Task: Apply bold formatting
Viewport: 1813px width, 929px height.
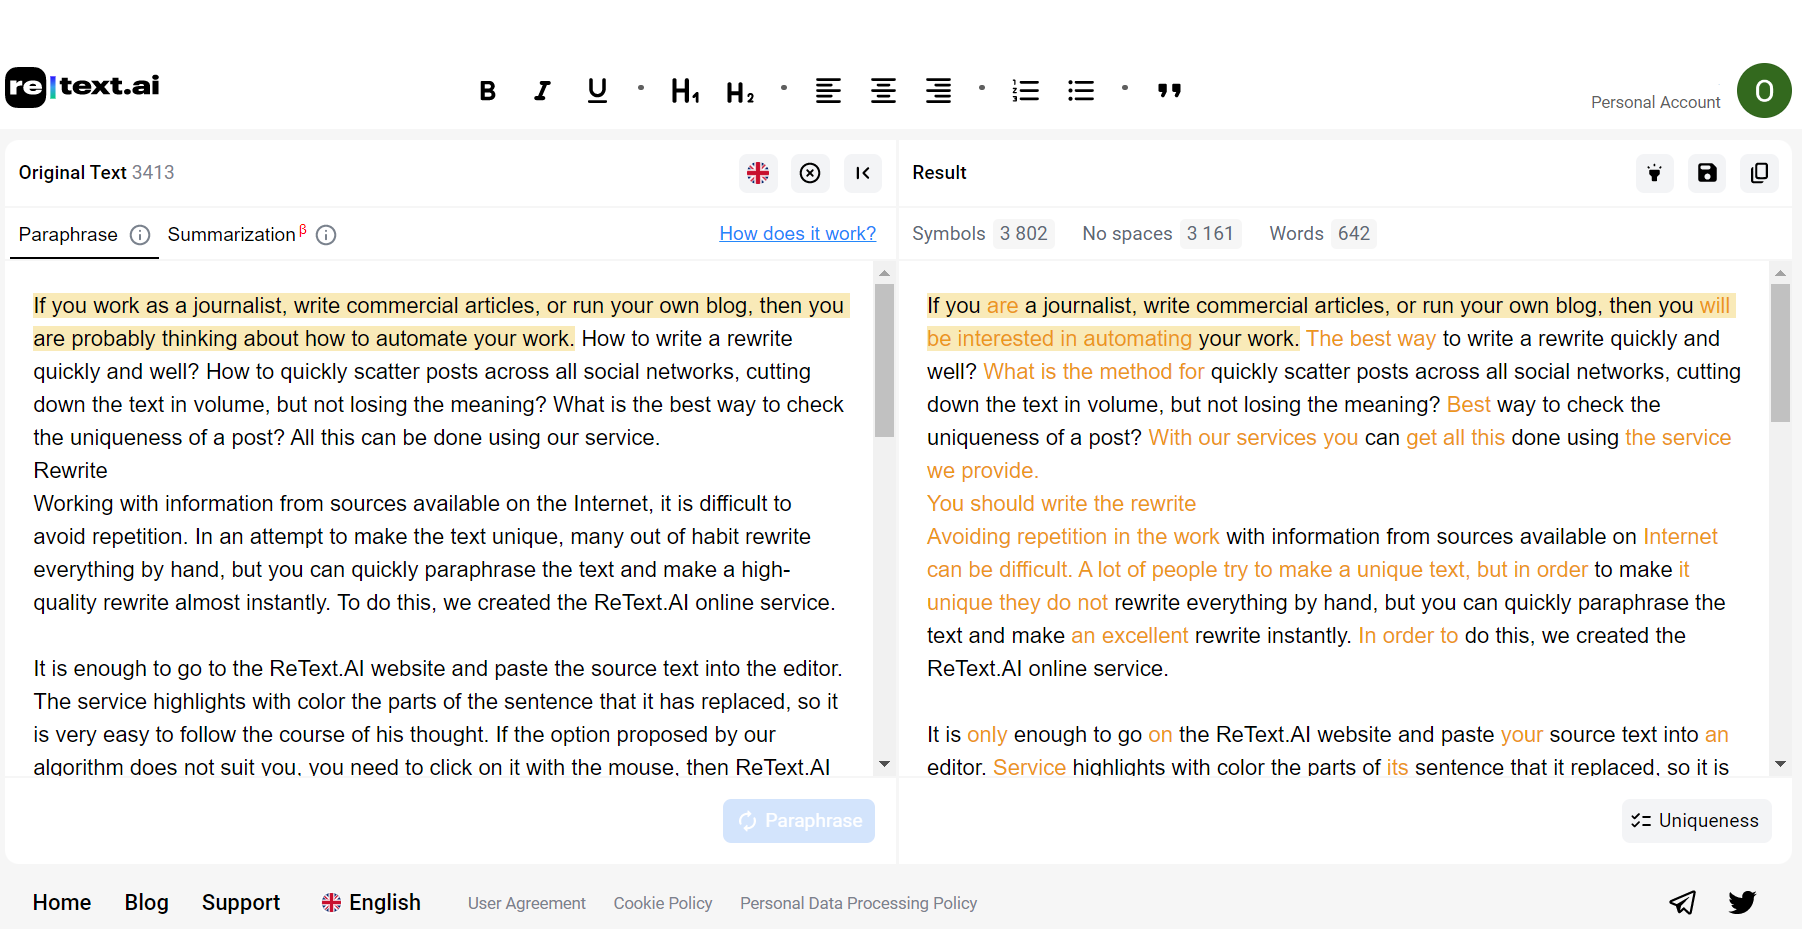Action: click(x=488, y=91)
